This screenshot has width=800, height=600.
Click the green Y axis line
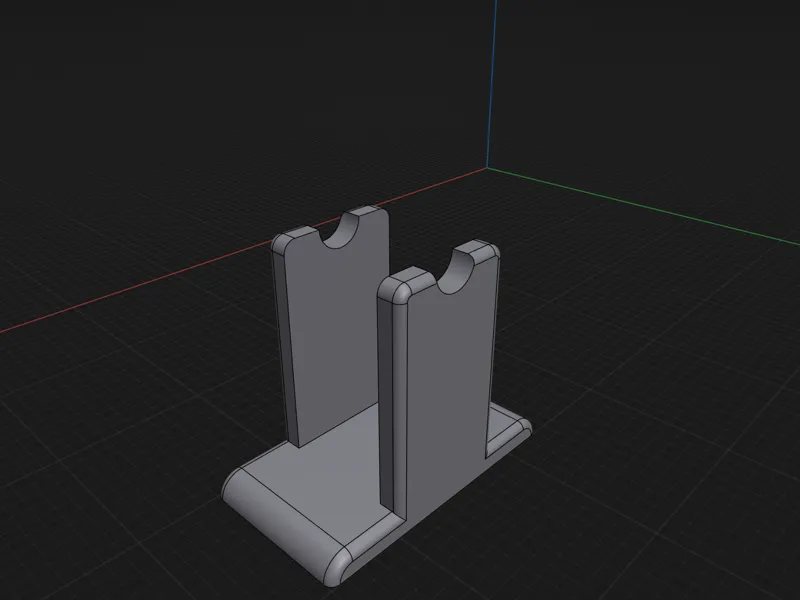click(x=643, y=206)
